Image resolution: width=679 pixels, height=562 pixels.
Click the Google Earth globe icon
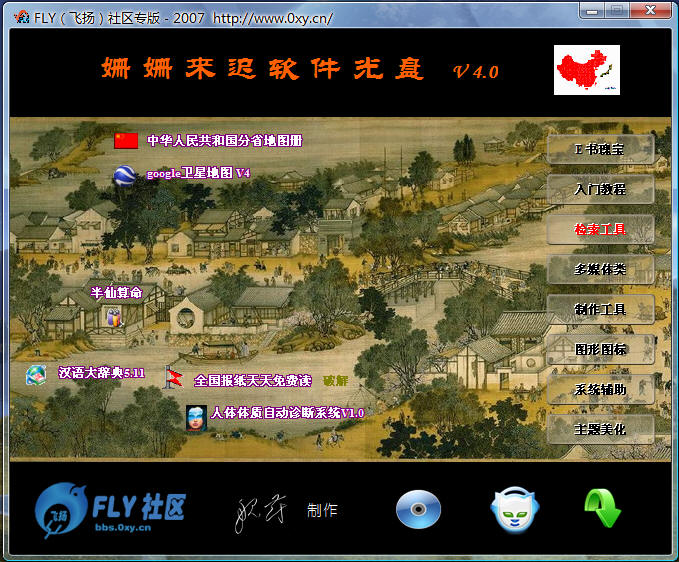click(x=125, y=175)
